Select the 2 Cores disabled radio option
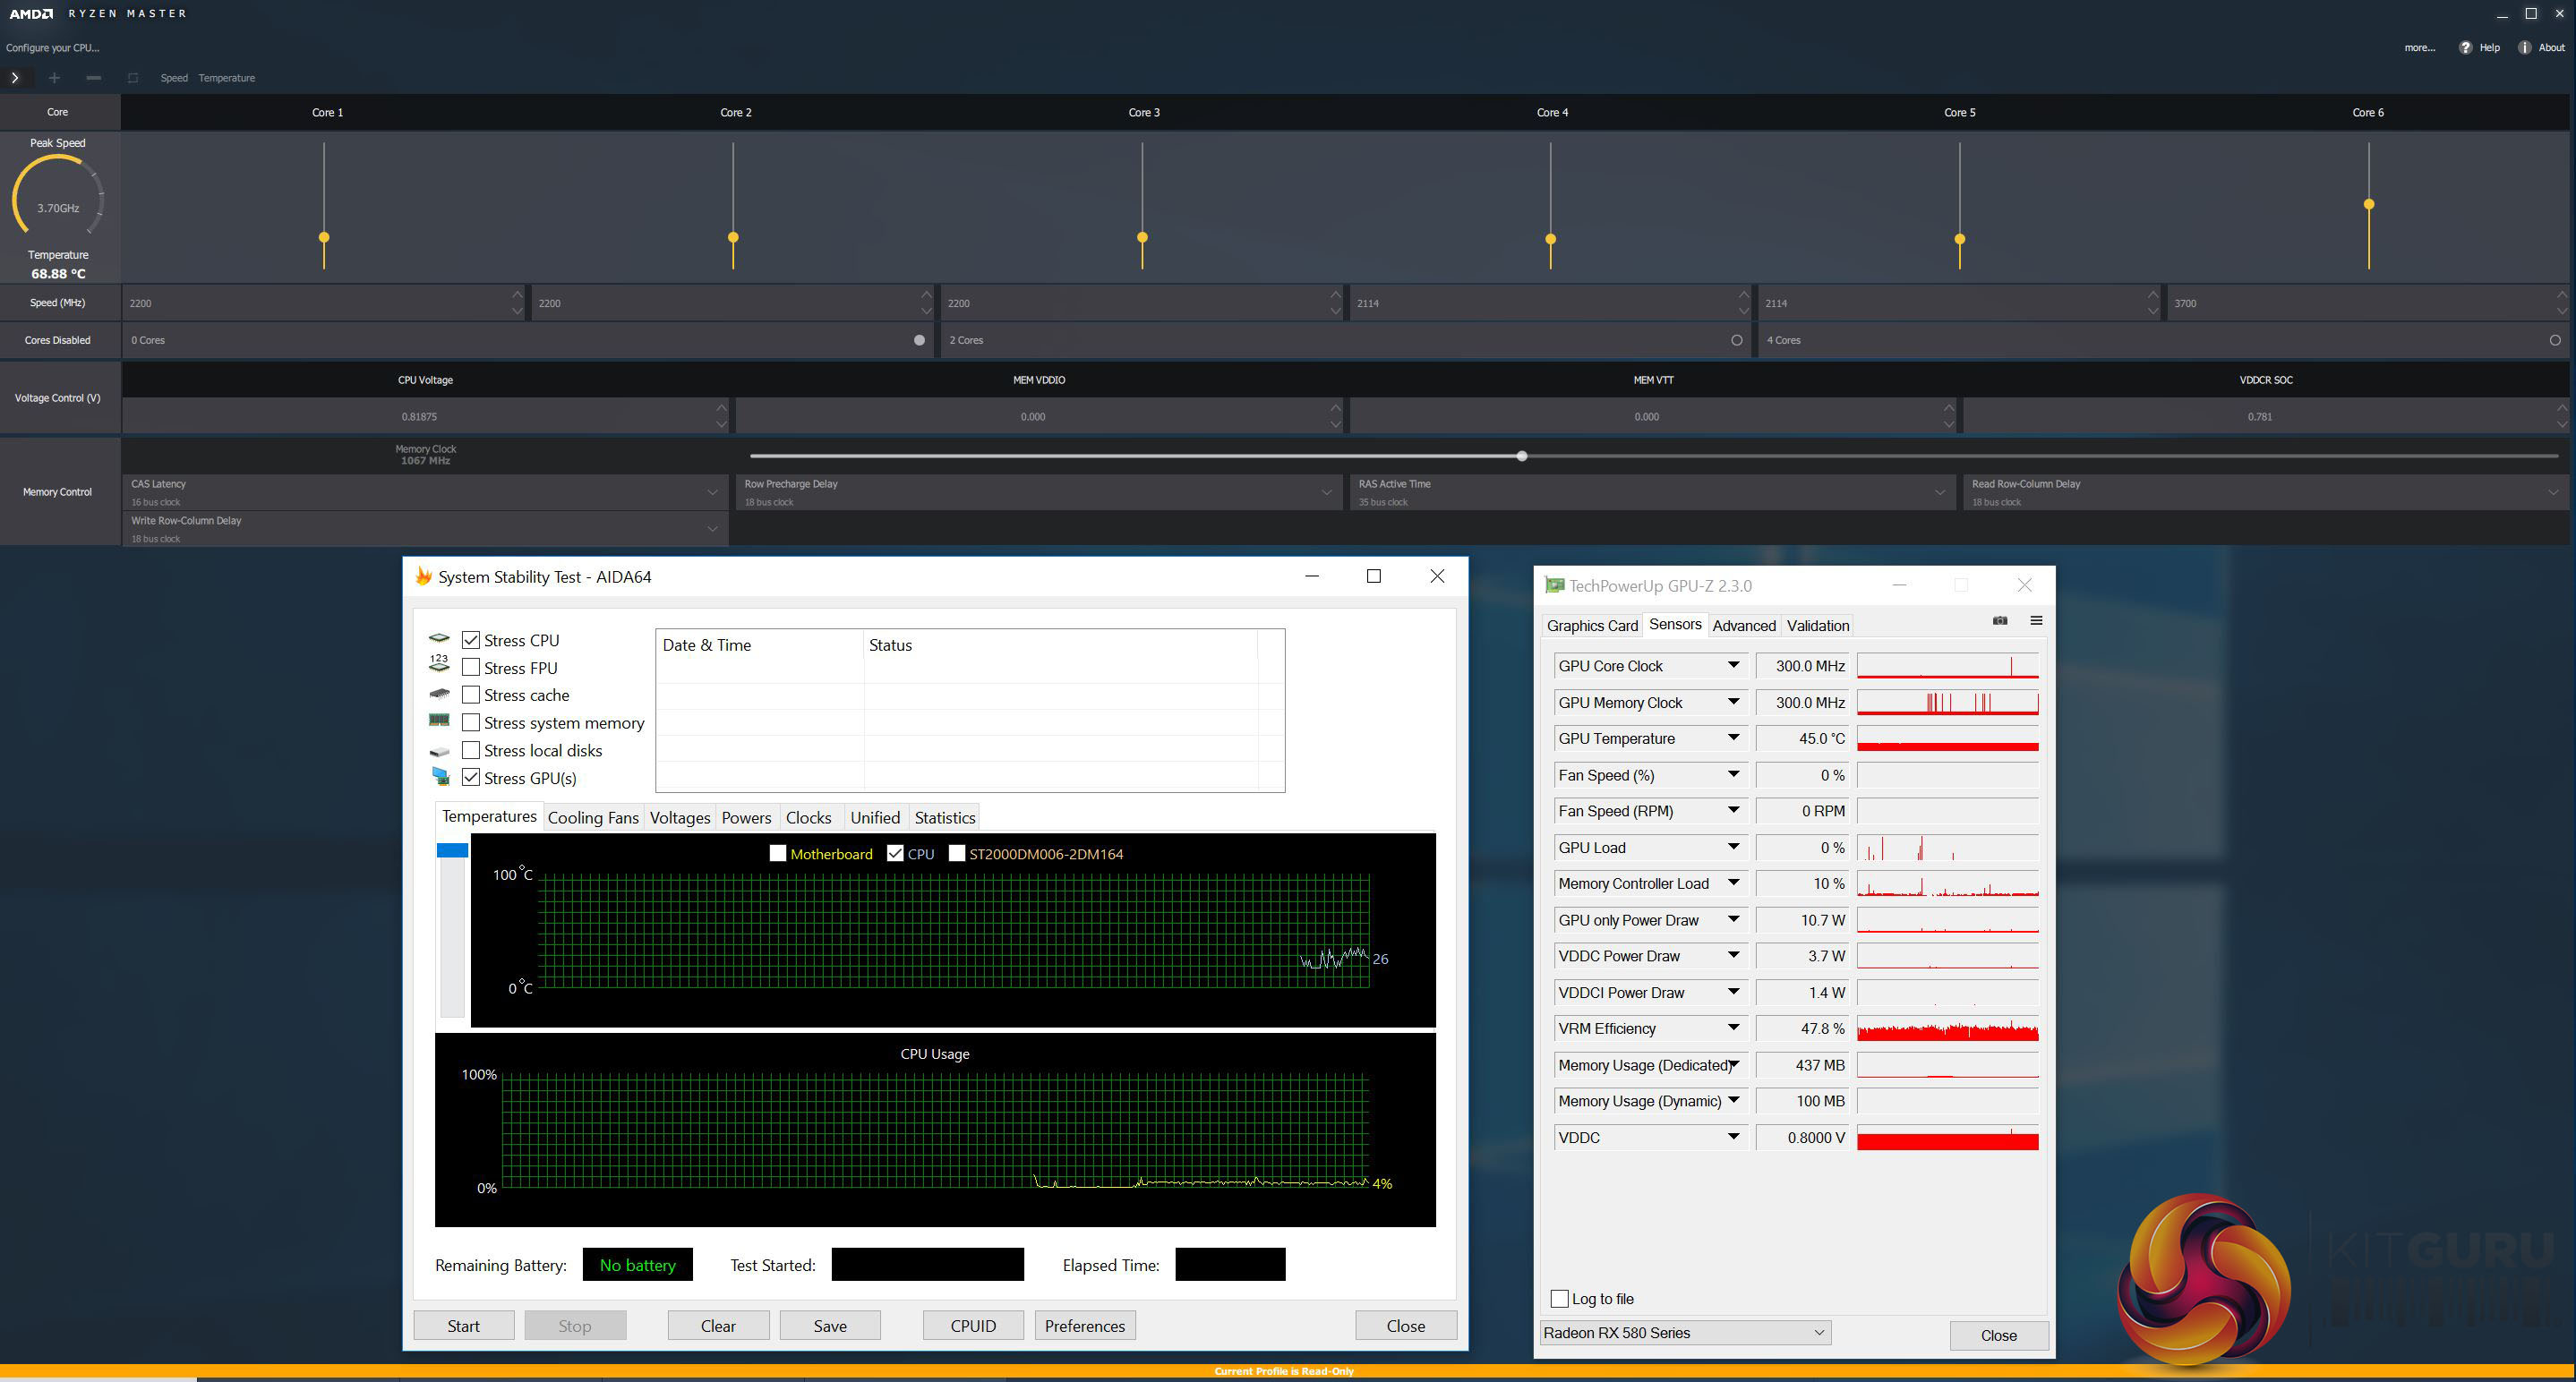The width and height of the screenshot is (2576, 1382). [1736, 341]
